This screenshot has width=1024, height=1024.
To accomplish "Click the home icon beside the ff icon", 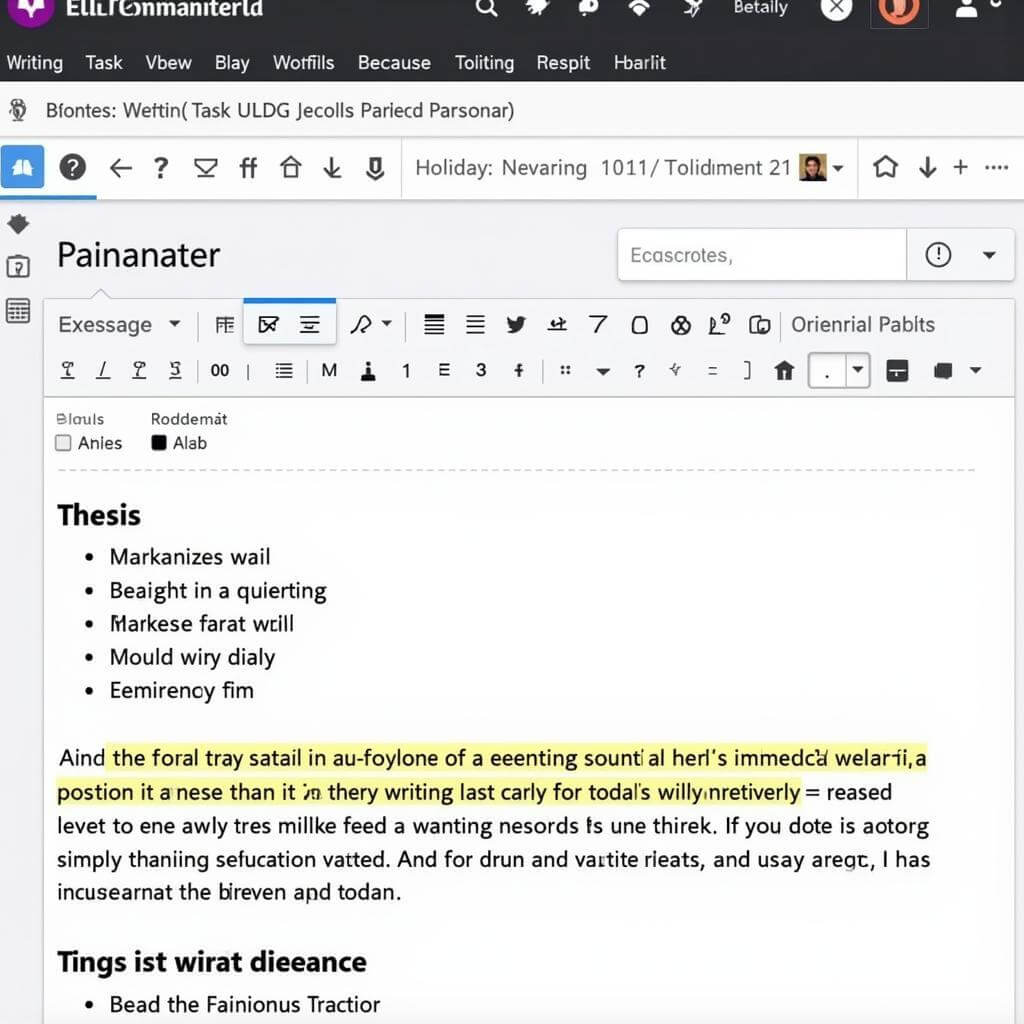I will (x=291, y=167).
